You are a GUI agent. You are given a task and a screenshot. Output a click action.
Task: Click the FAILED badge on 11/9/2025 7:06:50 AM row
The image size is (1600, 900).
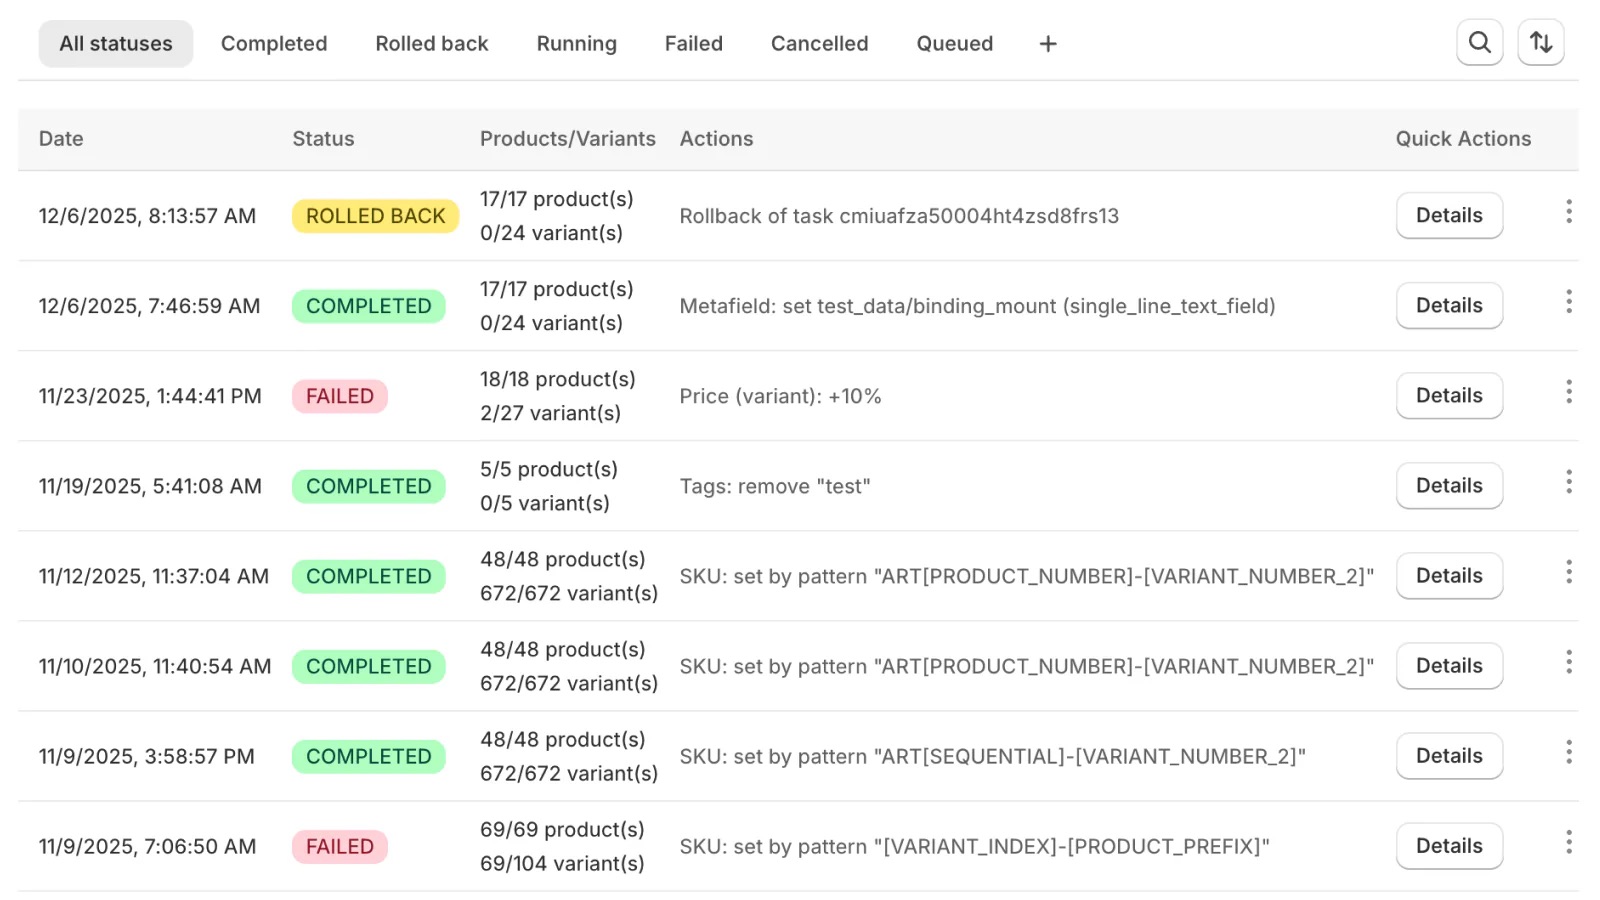click(x=340, y=846)
